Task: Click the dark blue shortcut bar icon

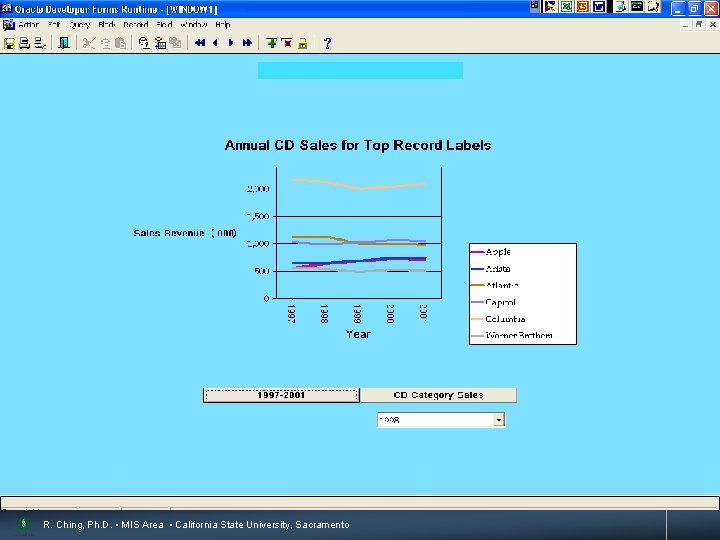Action: tap(599, 6)
